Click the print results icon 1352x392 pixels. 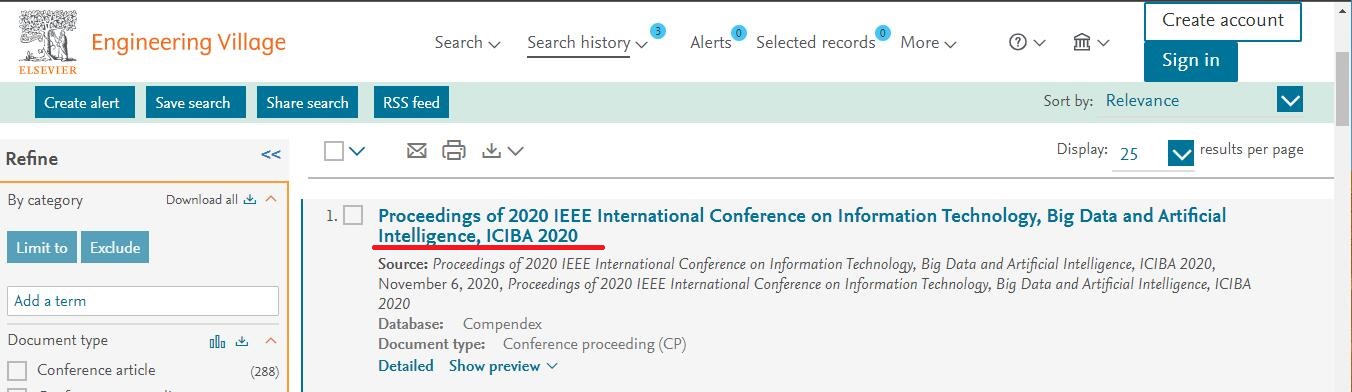click(x=454, y=151)
